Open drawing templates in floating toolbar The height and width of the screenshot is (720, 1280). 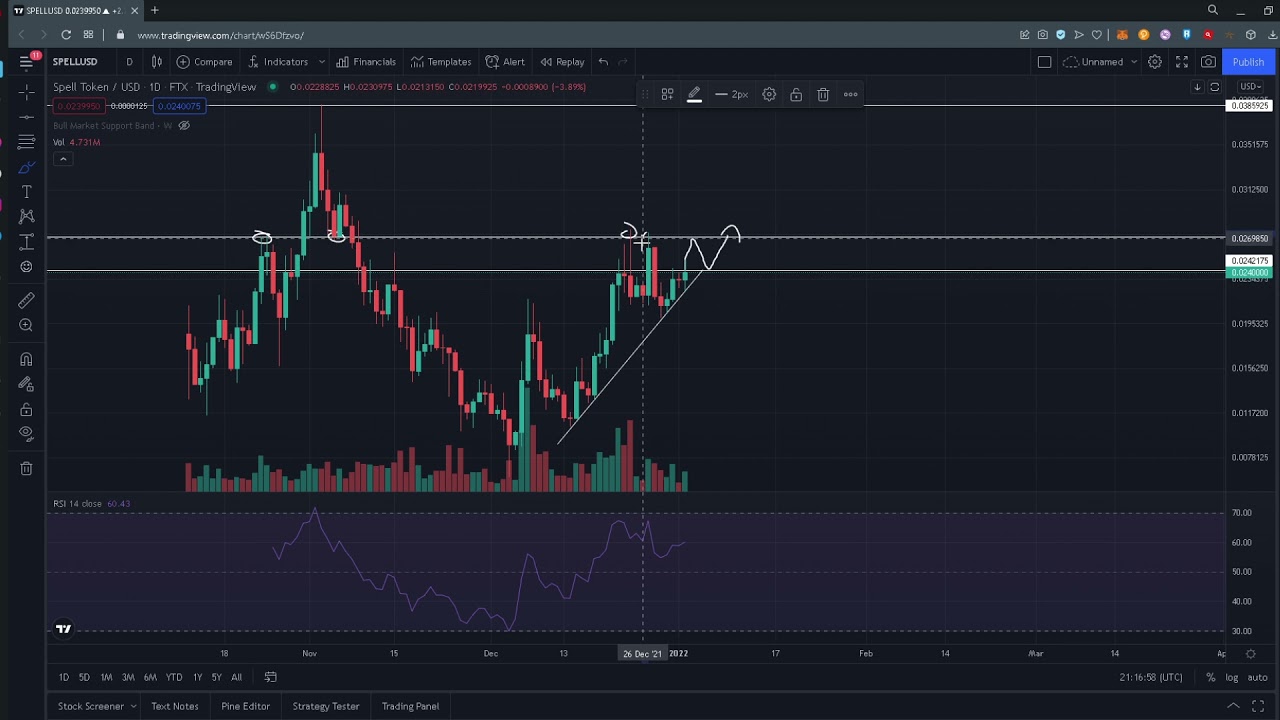click(667, 94)
